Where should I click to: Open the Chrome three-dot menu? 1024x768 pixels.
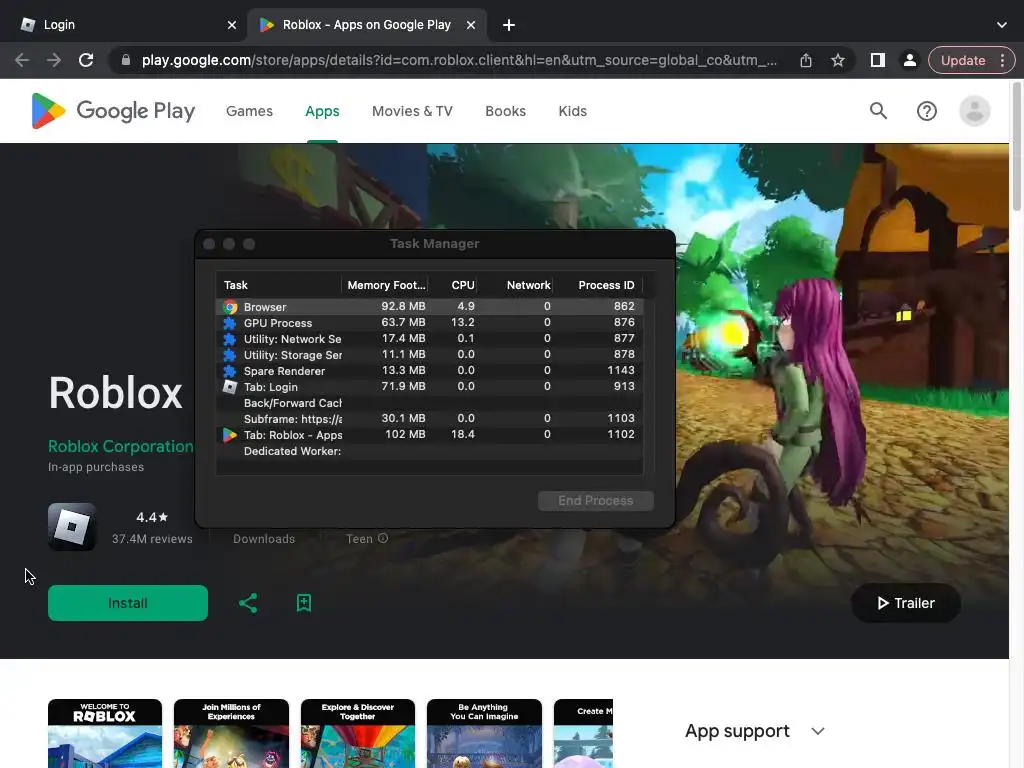(x=1002, y=60)
